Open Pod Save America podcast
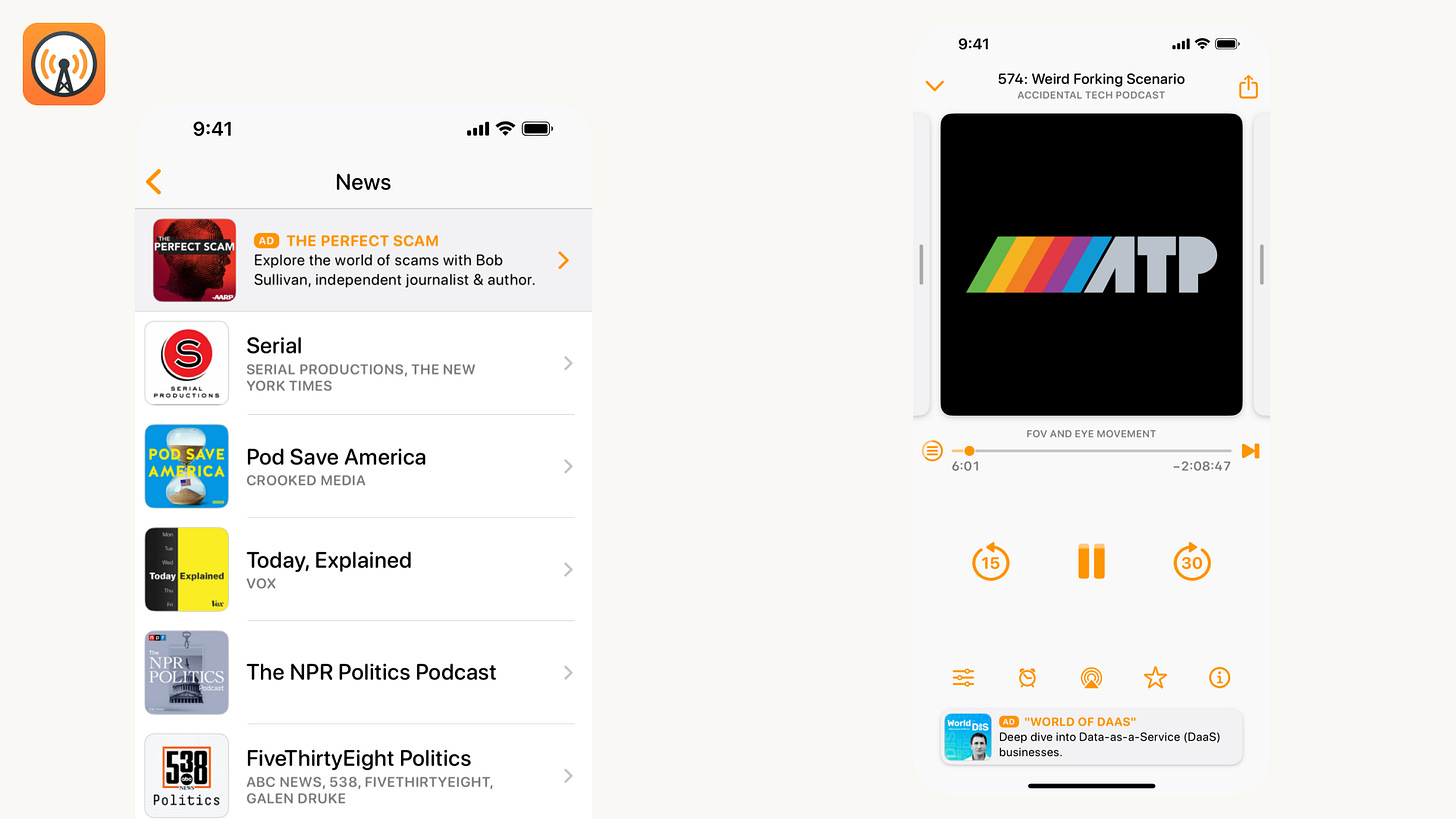1456x819 pixels. pyautogui.click(x=363, y=466)
